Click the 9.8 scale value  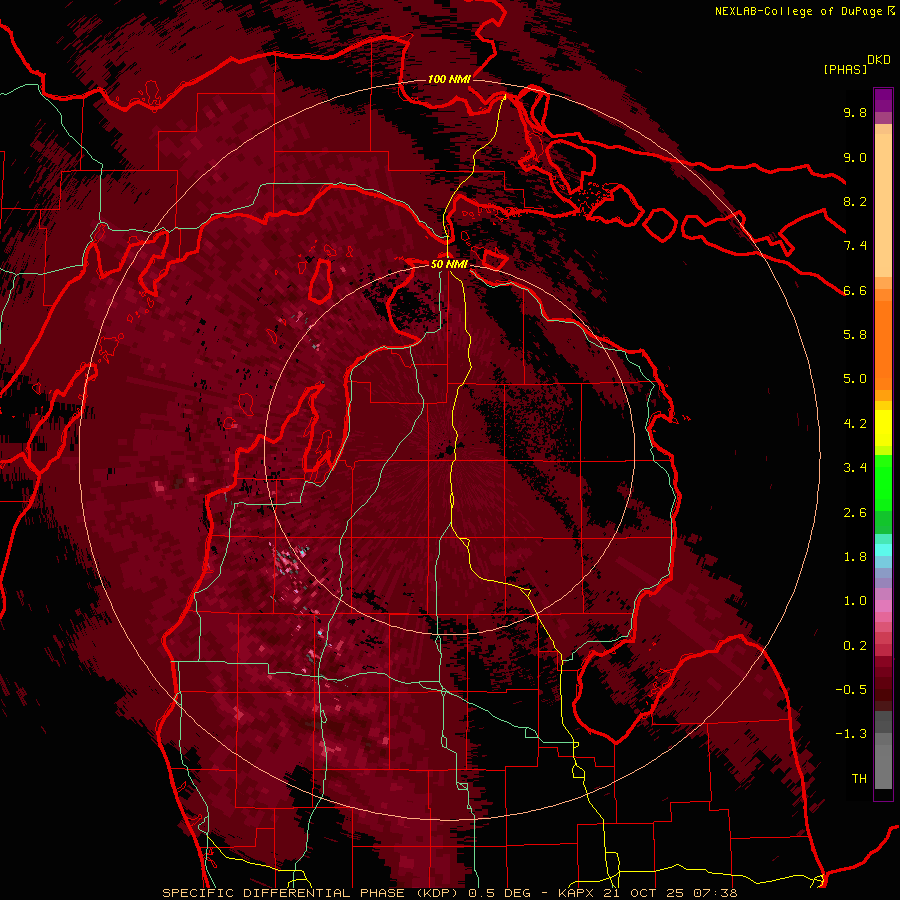855,112
